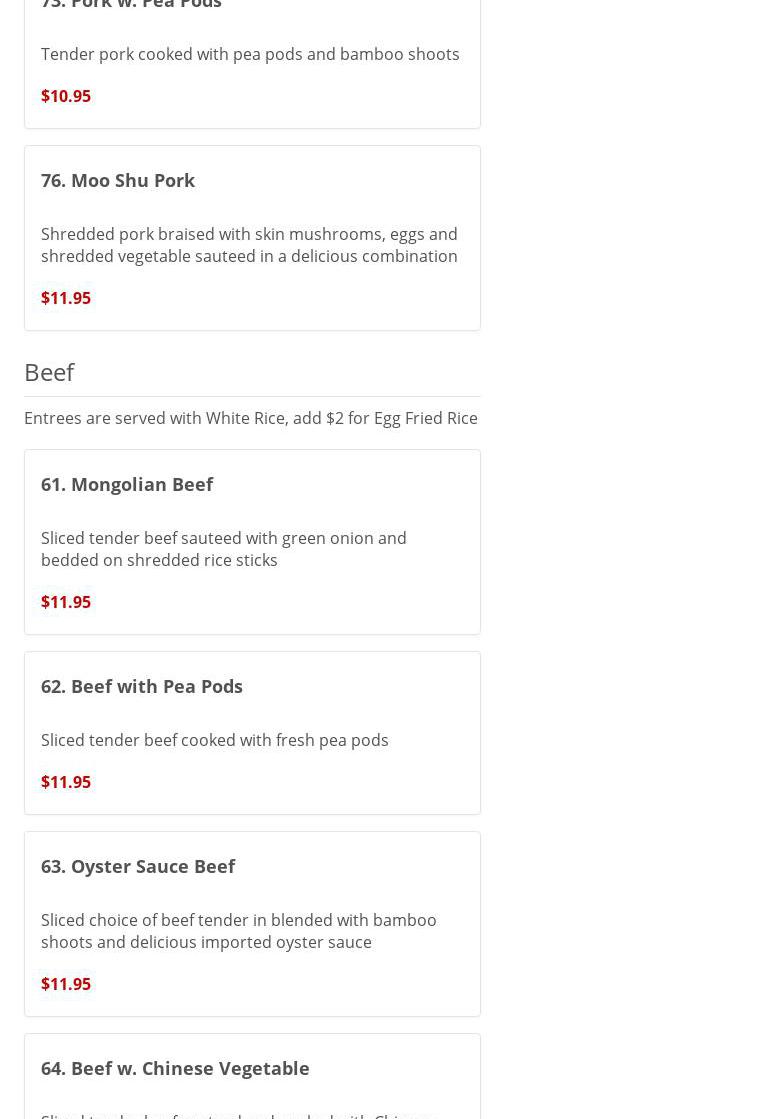Screen dimensions: 770x1119
Task: Click the cut-off description under Beef w. Chinese Vegetable
Action: [x=239, y=1114]
